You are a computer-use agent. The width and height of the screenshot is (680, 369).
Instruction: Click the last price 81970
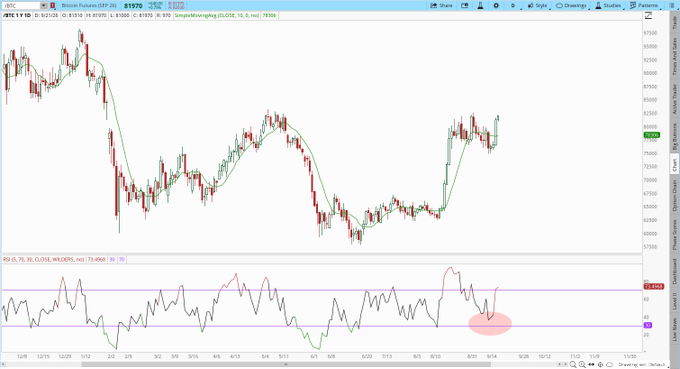click(133, 6)
